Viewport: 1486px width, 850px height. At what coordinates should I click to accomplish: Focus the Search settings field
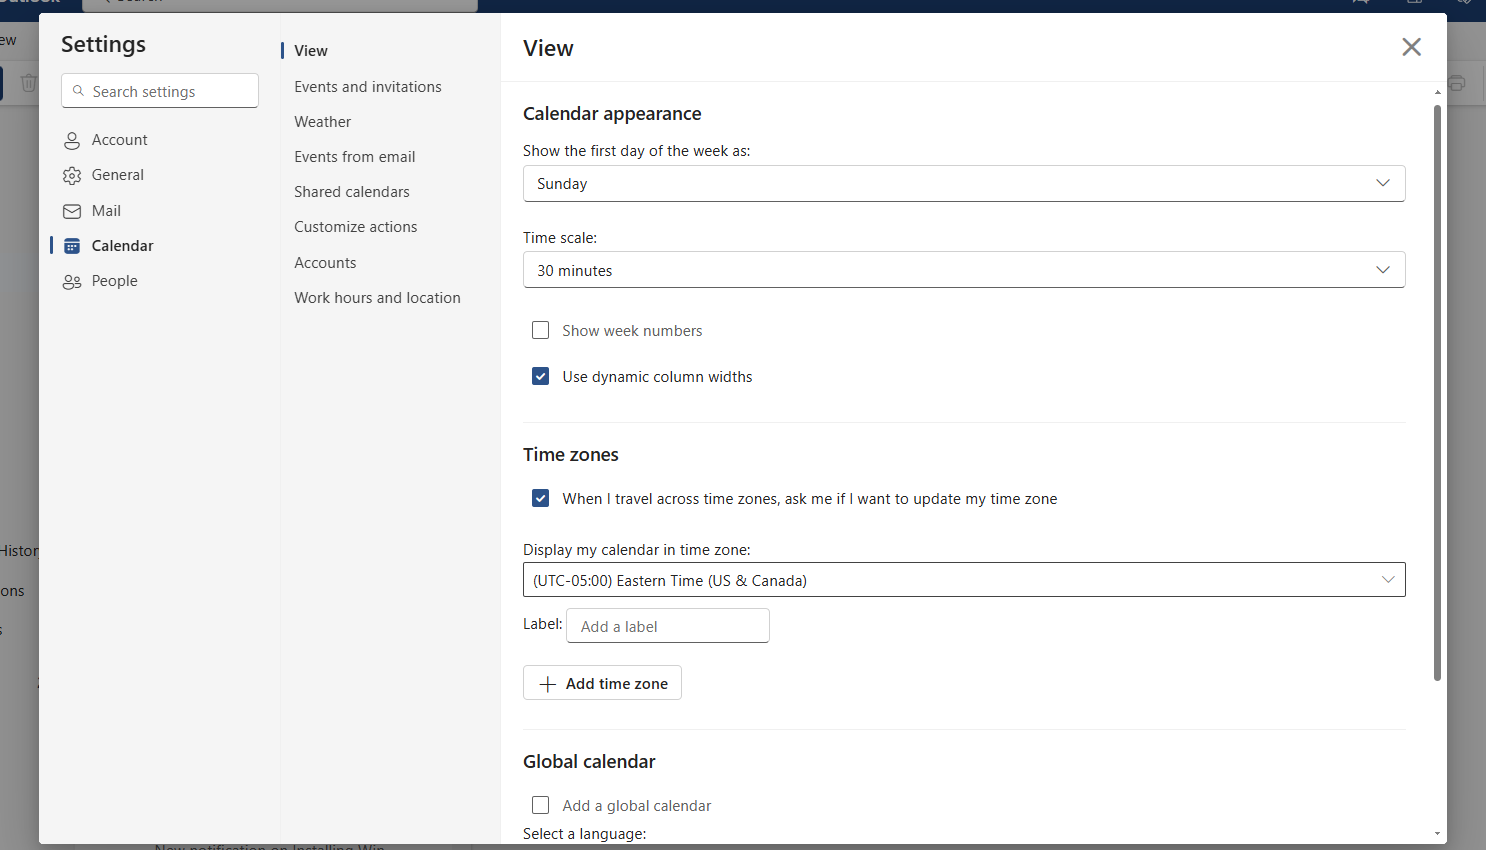(x=160, y=91)
